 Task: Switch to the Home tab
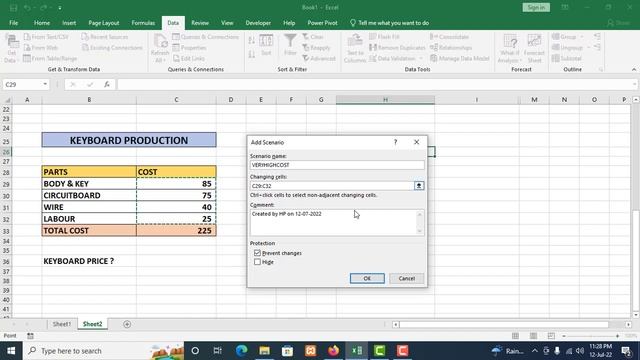coord(42,23)
